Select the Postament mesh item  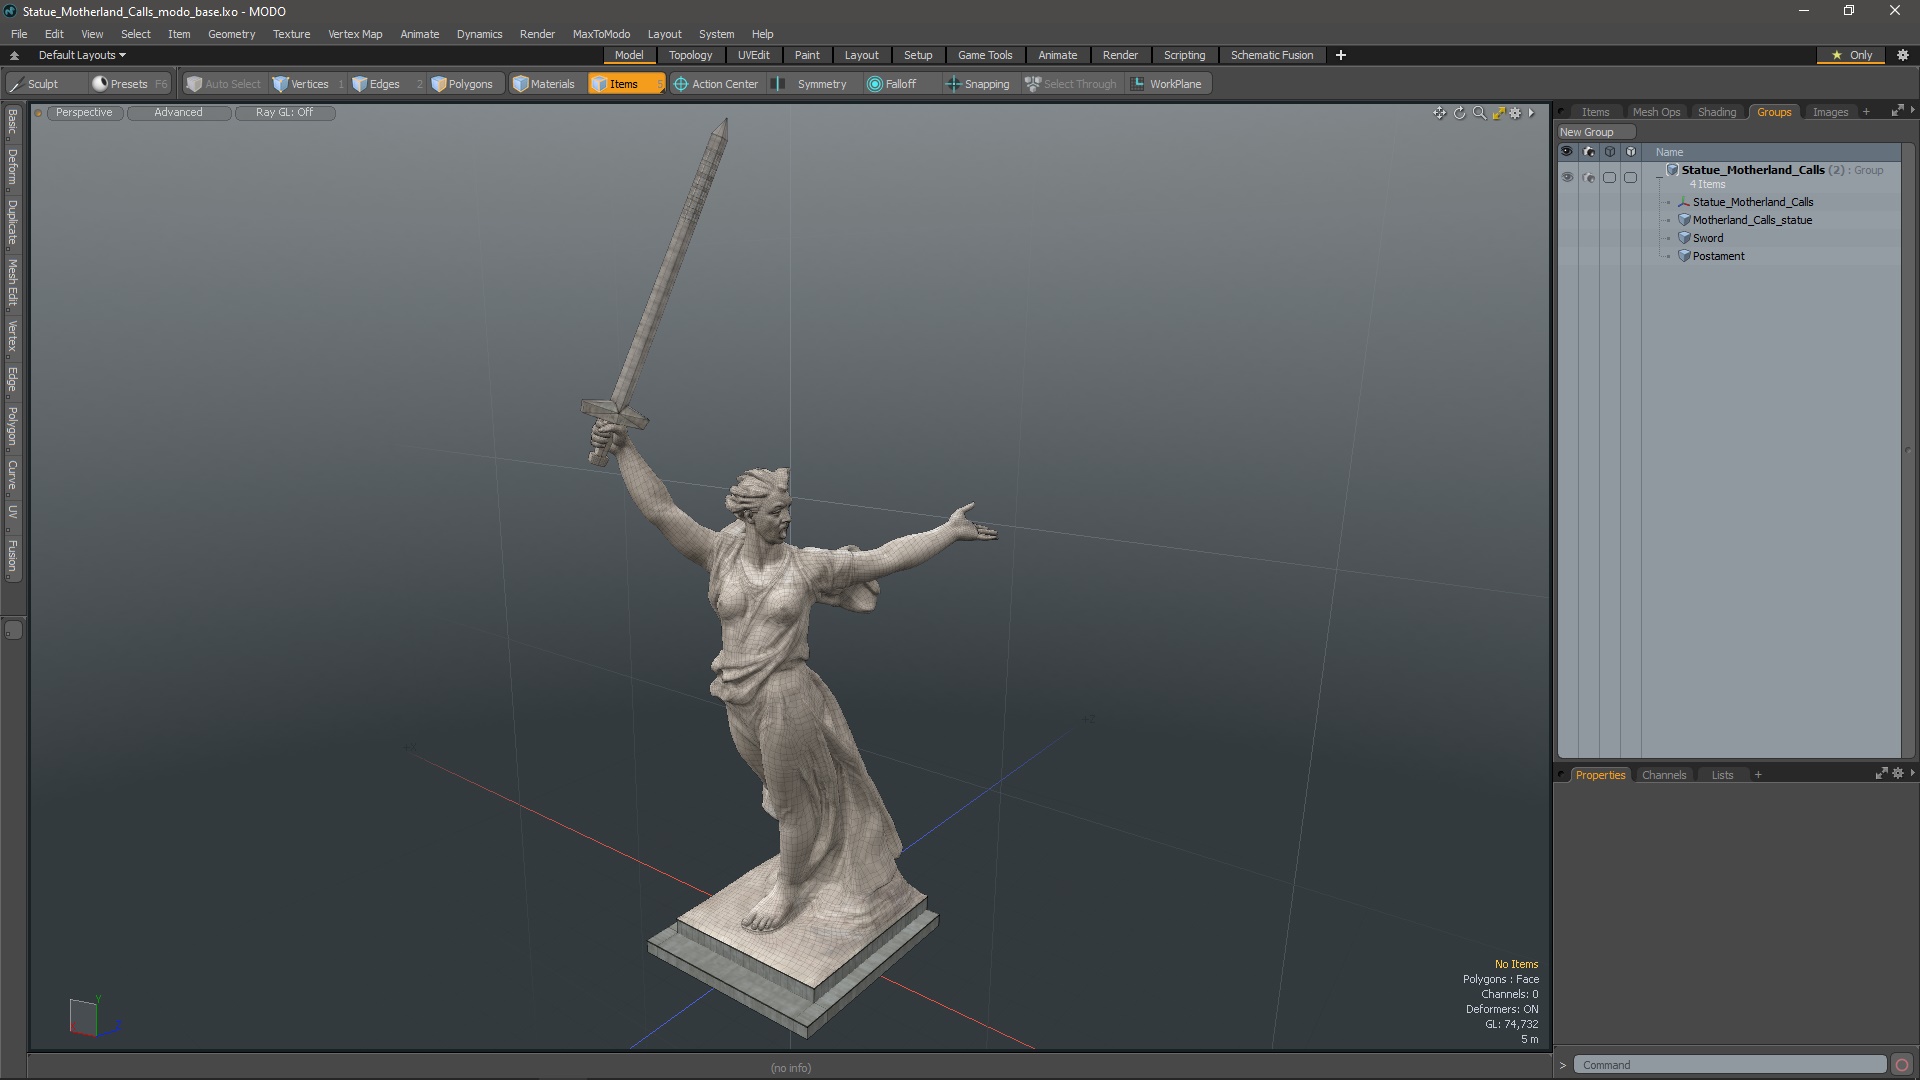click(x=1718, y=256)
